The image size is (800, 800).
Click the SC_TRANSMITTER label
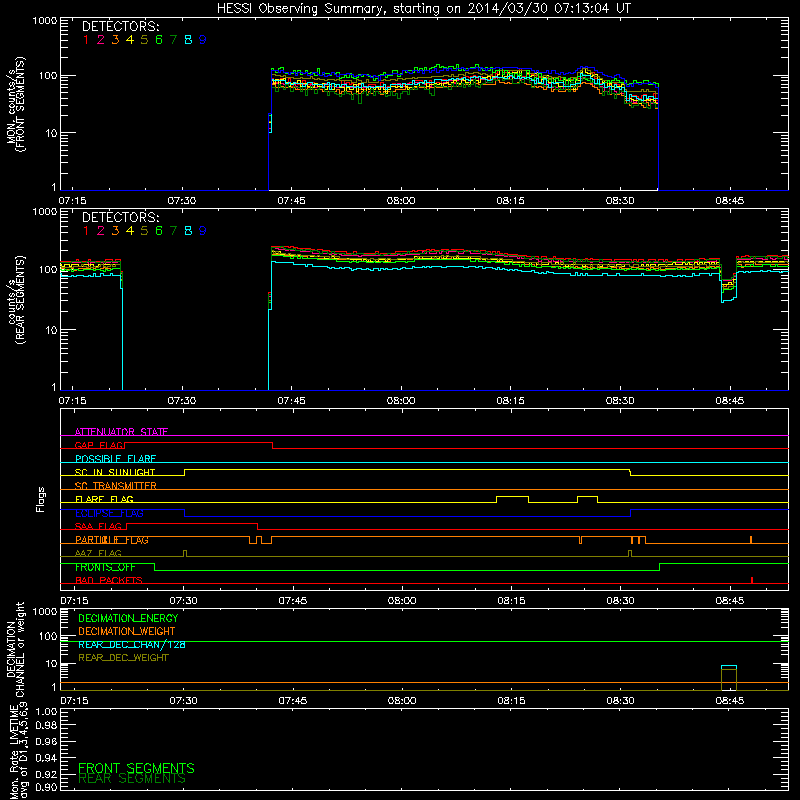pyautogui.click(x=115, y=486)
